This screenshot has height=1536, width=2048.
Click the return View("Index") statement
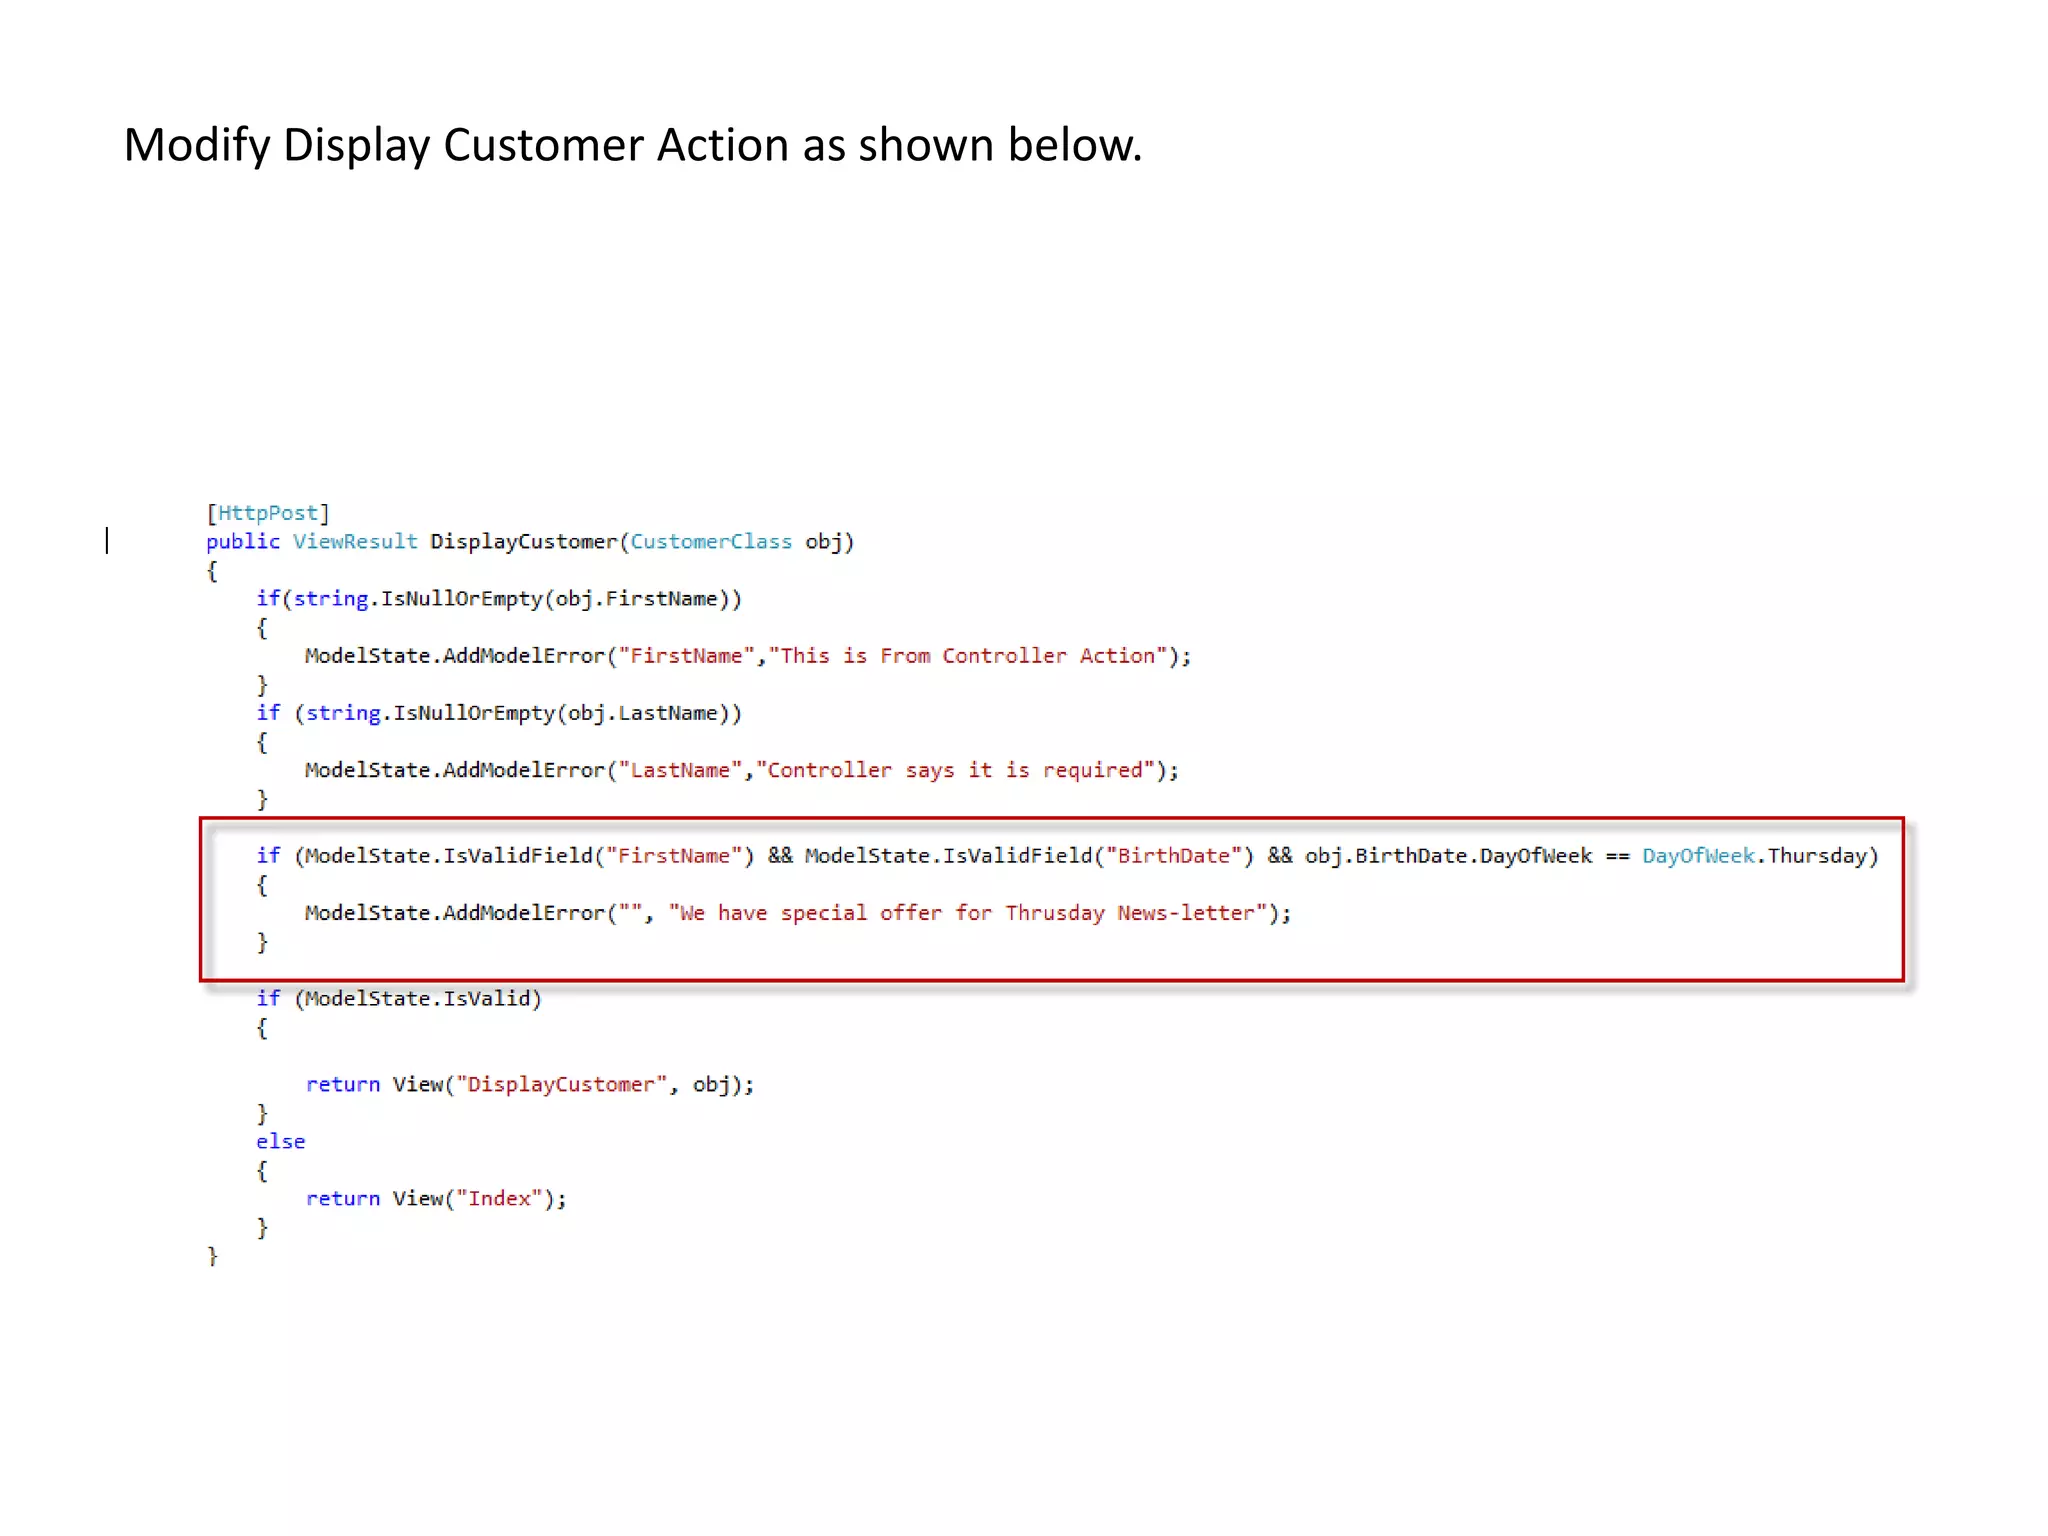point(435,1199)
